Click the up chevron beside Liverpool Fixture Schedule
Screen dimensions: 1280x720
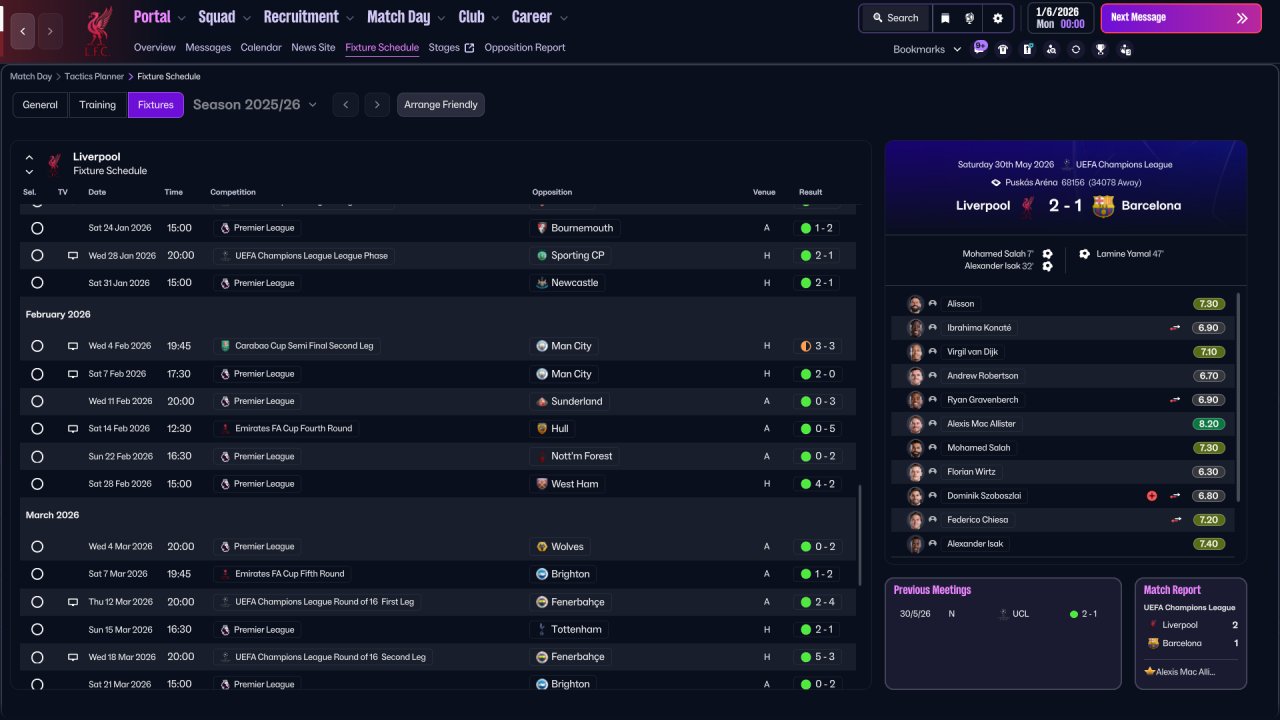(x=29, y=158)
